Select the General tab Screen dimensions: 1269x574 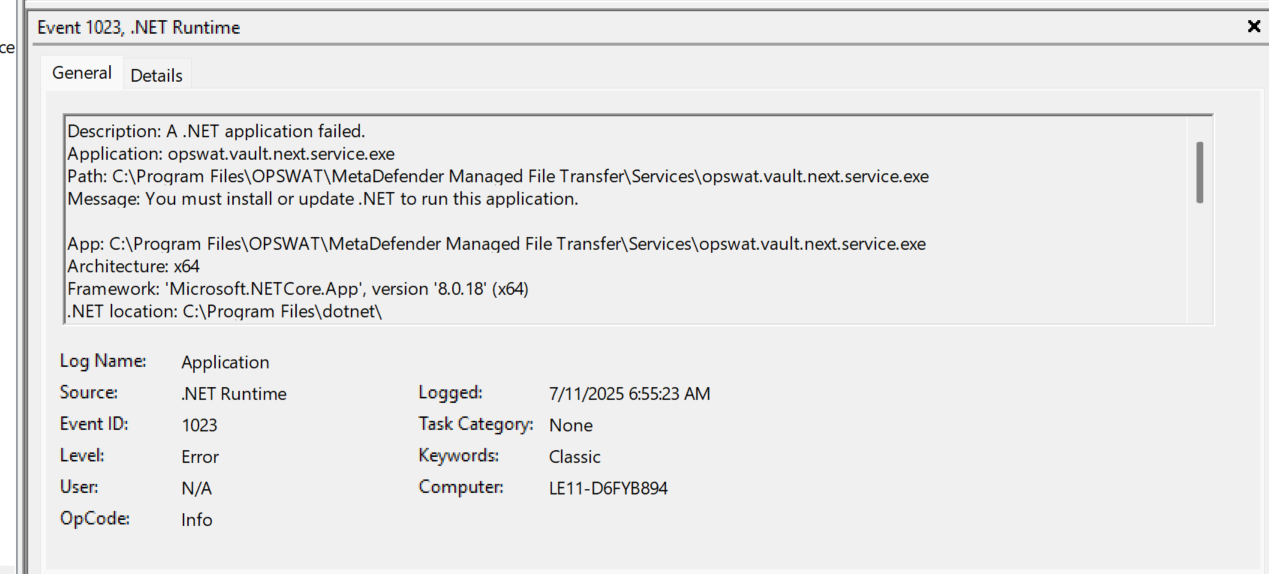pos(82,73)
